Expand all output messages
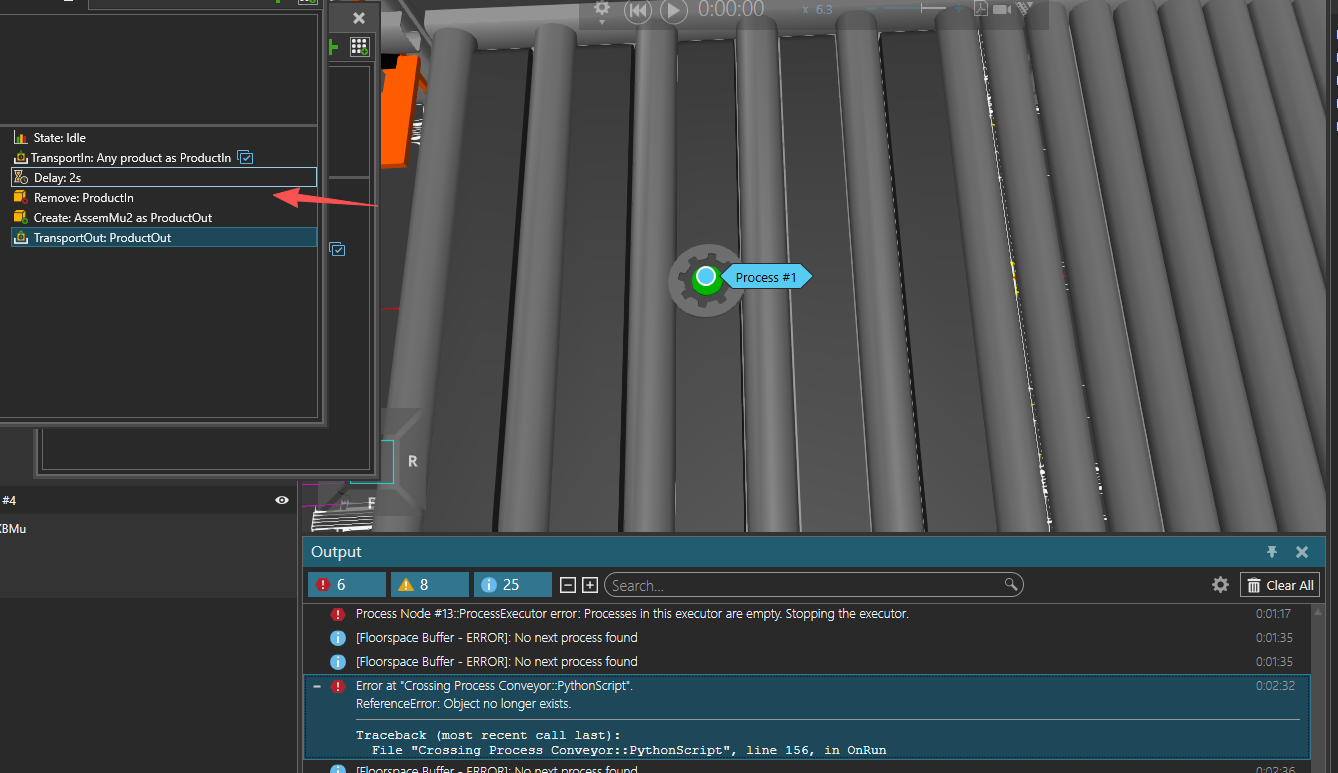This screenshot has height=773, width=1338. coord(590,585)
